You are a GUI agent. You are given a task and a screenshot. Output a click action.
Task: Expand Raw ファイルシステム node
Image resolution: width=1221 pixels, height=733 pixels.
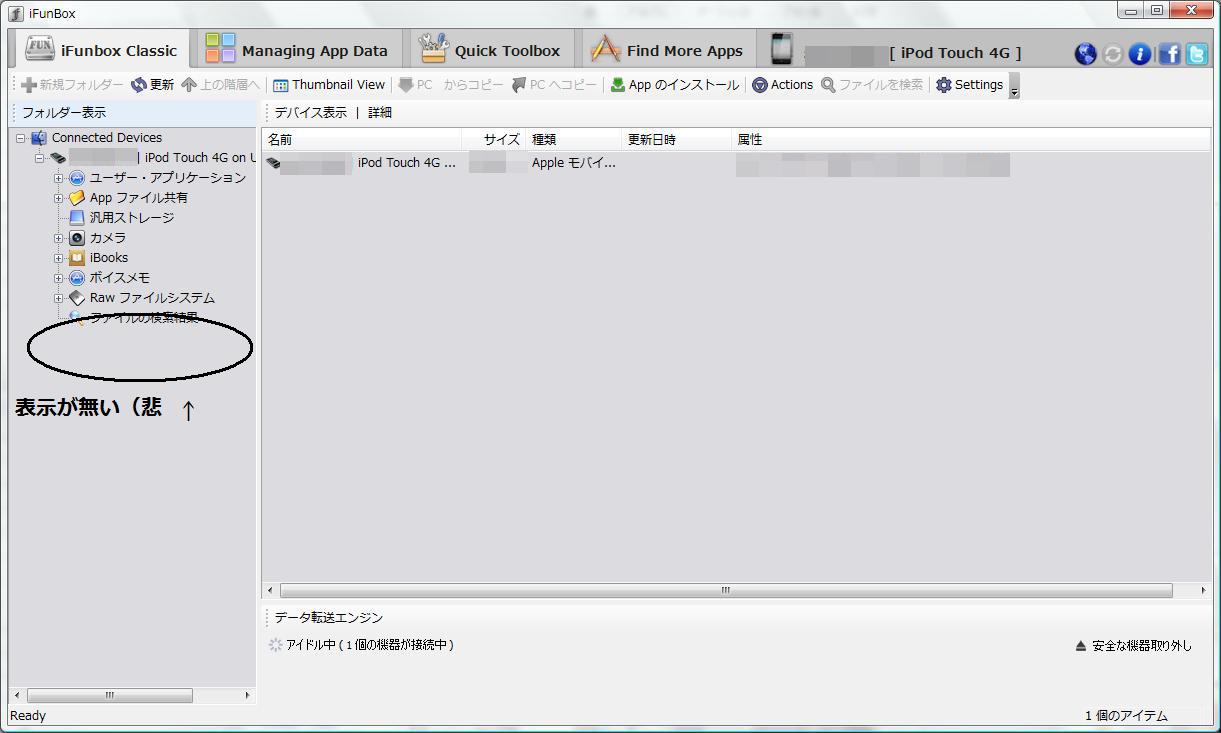pos(58,298)
